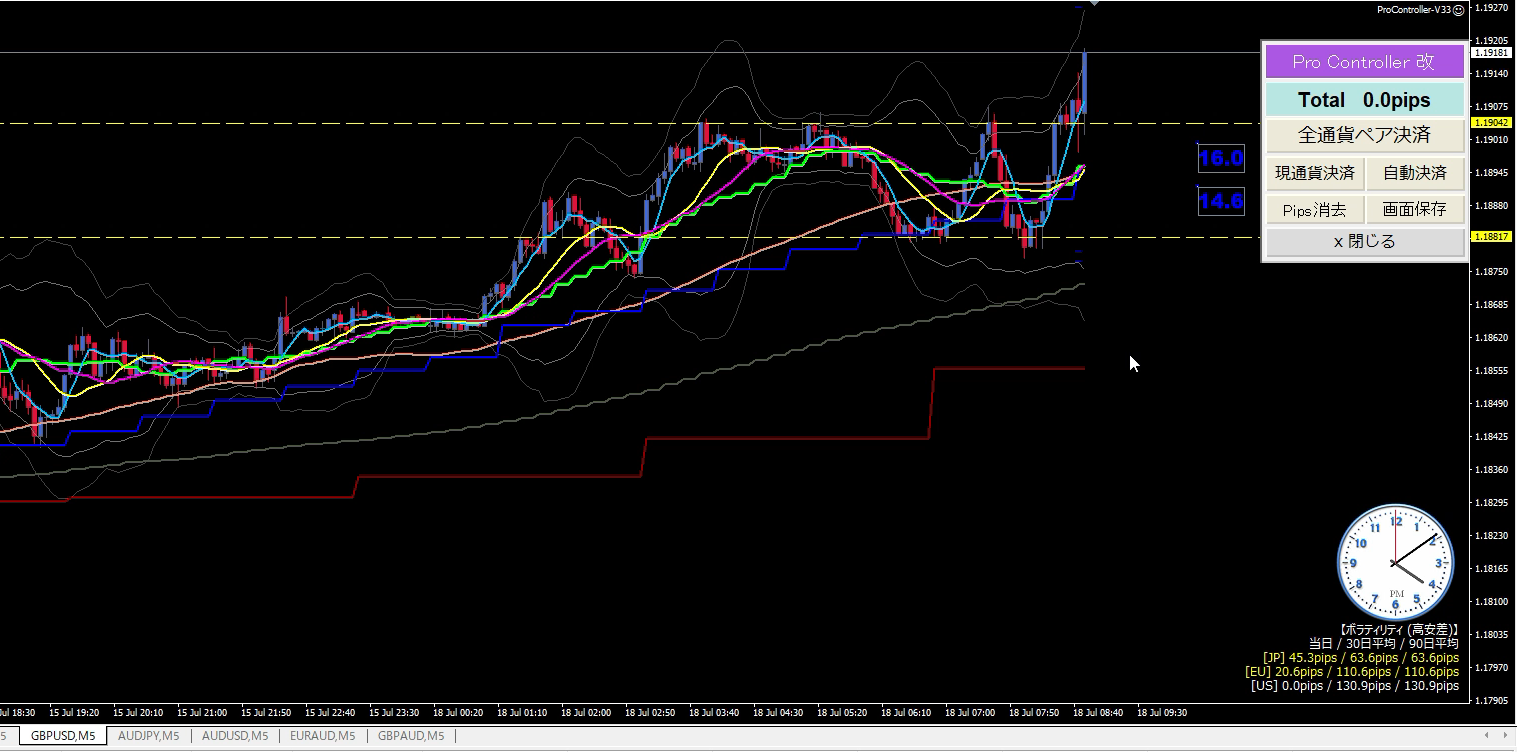Image resolution: width=1517 pixels, height=752 pixels.
Task: Click the yellow price label 1.19042
Action: [x=1489, y=122]
